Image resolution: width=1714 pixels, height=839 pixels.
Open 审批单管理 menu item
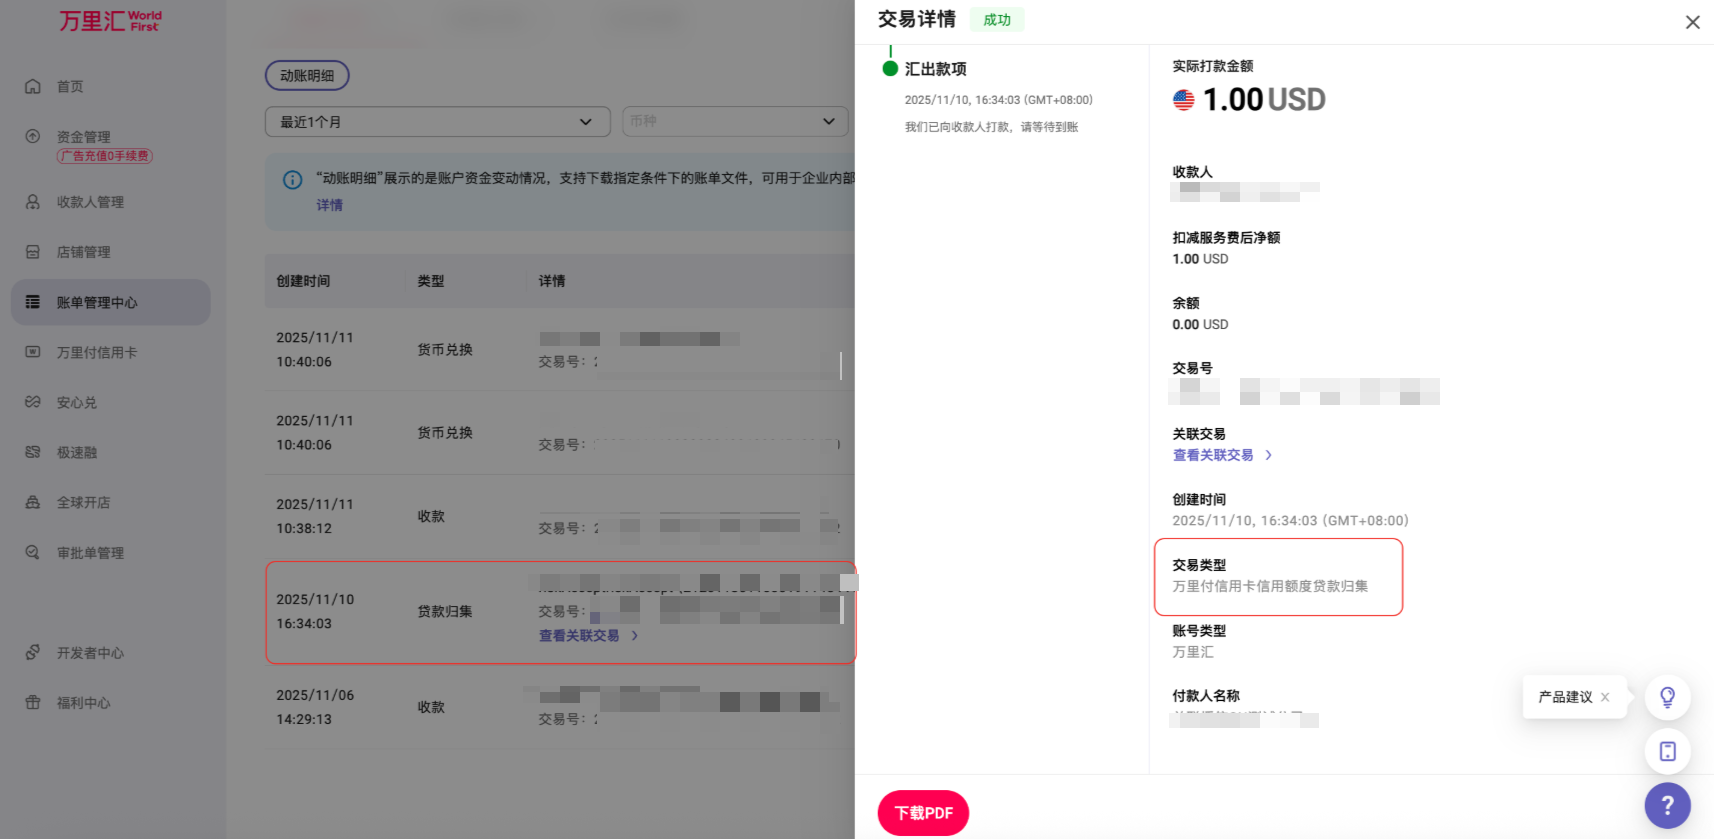click(90, 552)
